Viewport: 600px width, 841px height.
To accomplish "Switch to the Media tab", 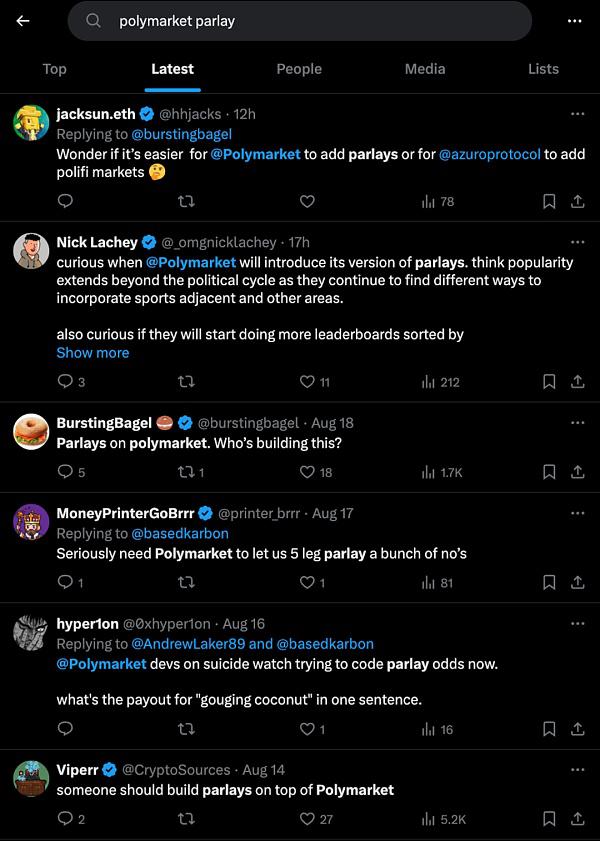I will pyautogui.click(x=425, y=69).
